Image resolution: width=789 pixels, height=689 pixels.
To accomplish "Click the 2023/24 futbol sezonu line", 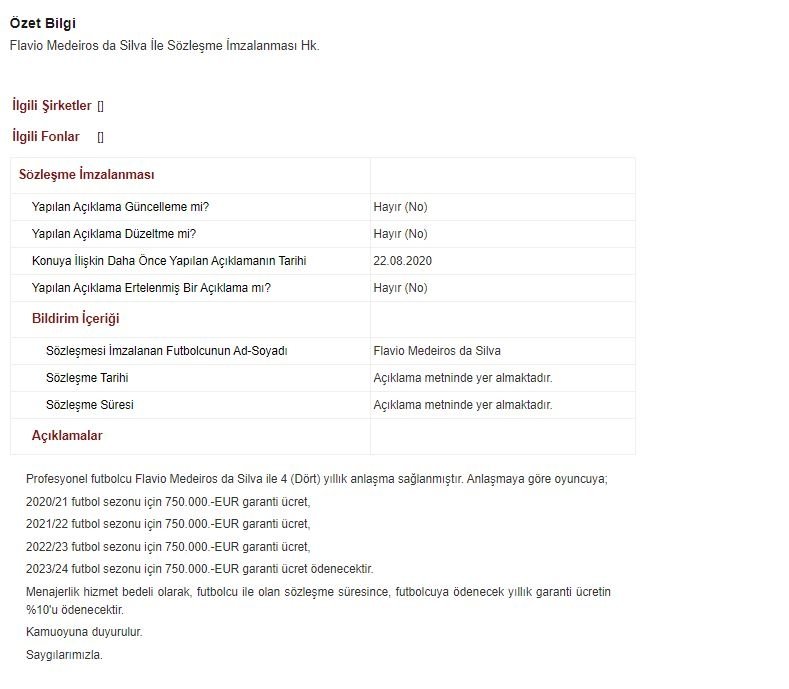I will click(x=200, y=569).
